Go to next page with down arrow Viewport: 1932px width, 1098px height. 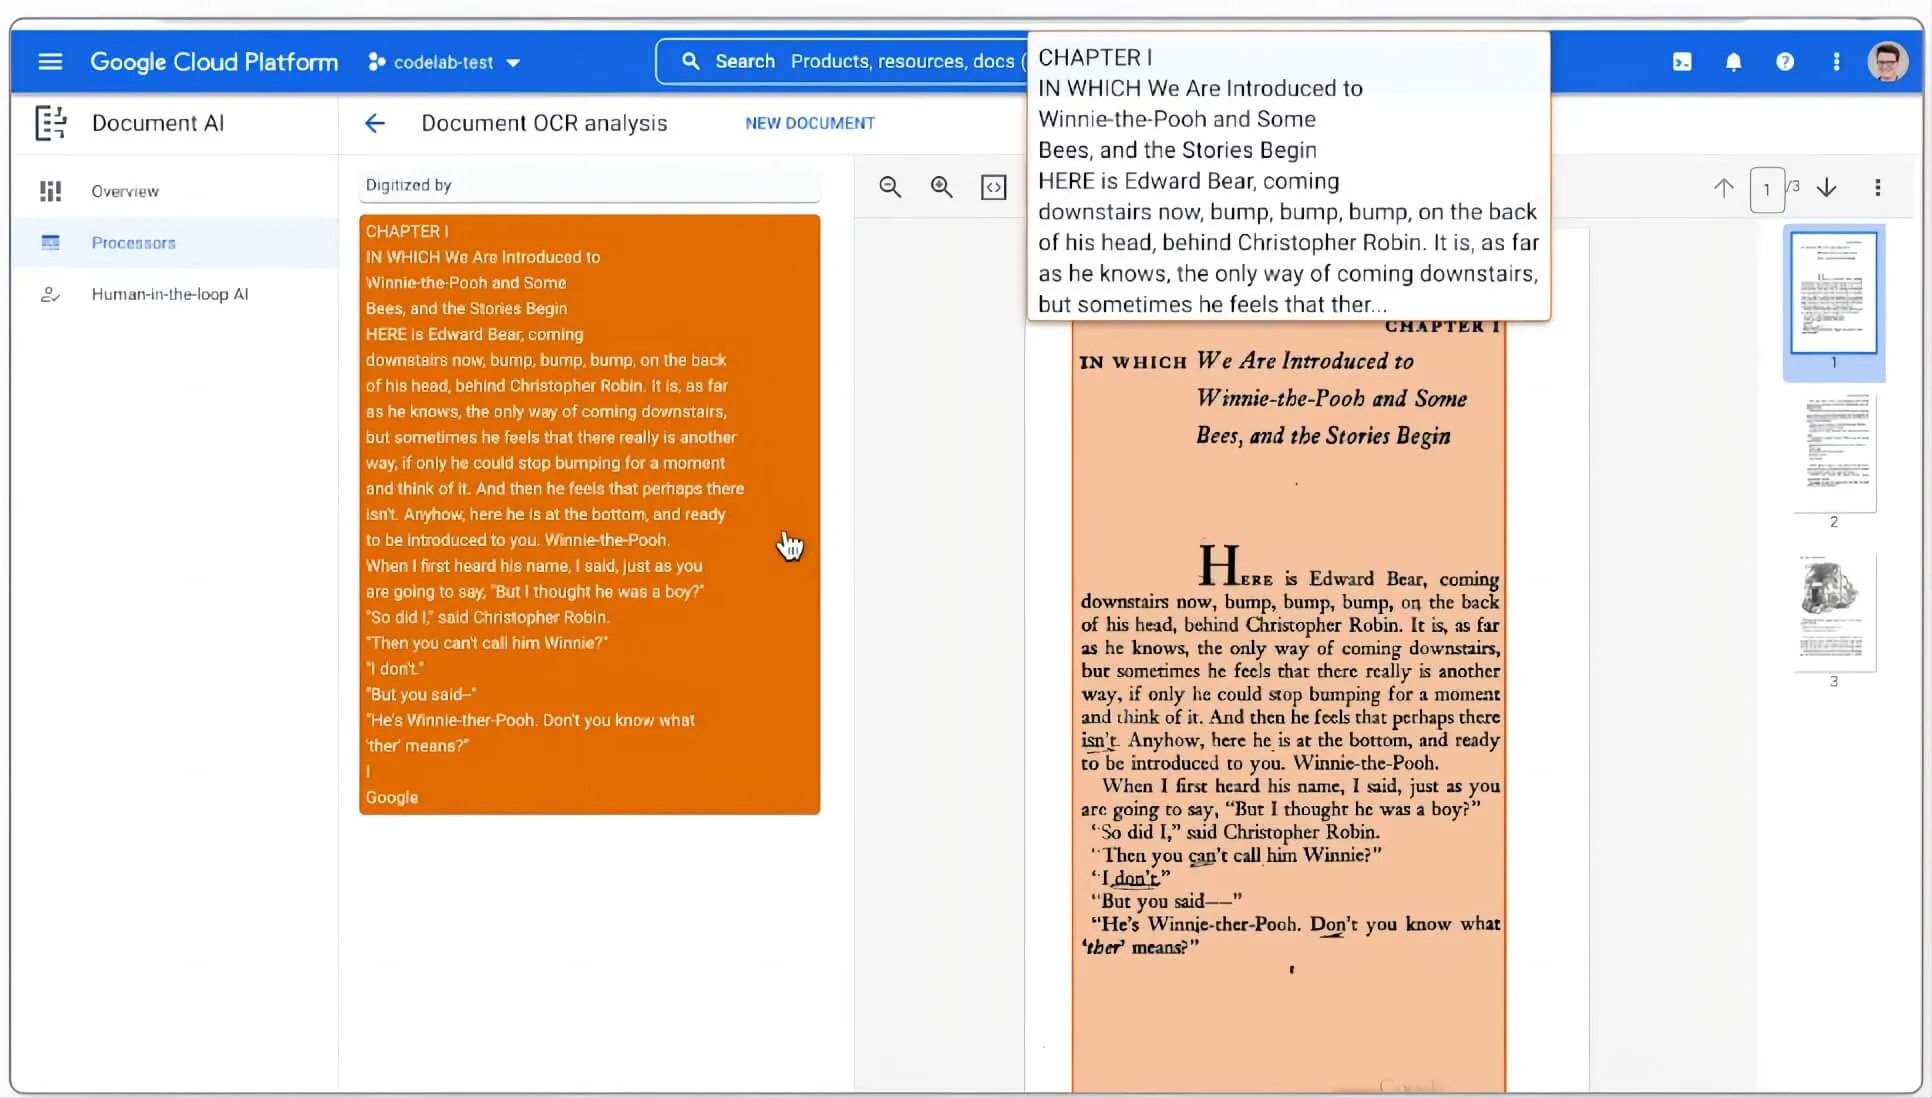[1827, 187]
